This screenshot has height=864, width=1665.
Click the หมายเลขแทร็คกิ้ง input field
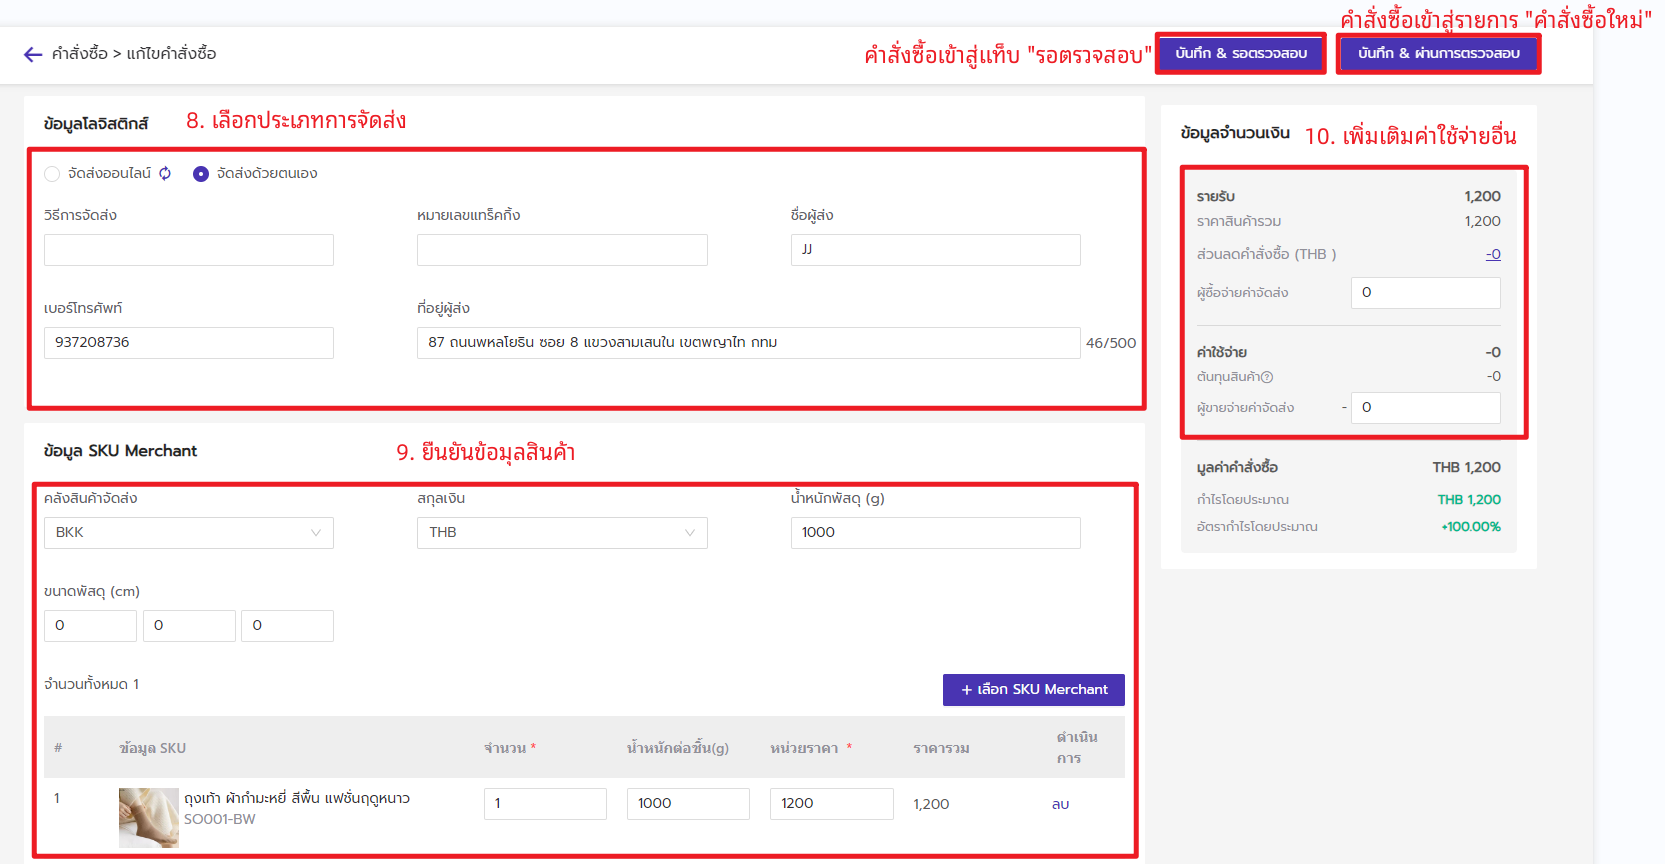coord(562,250)
